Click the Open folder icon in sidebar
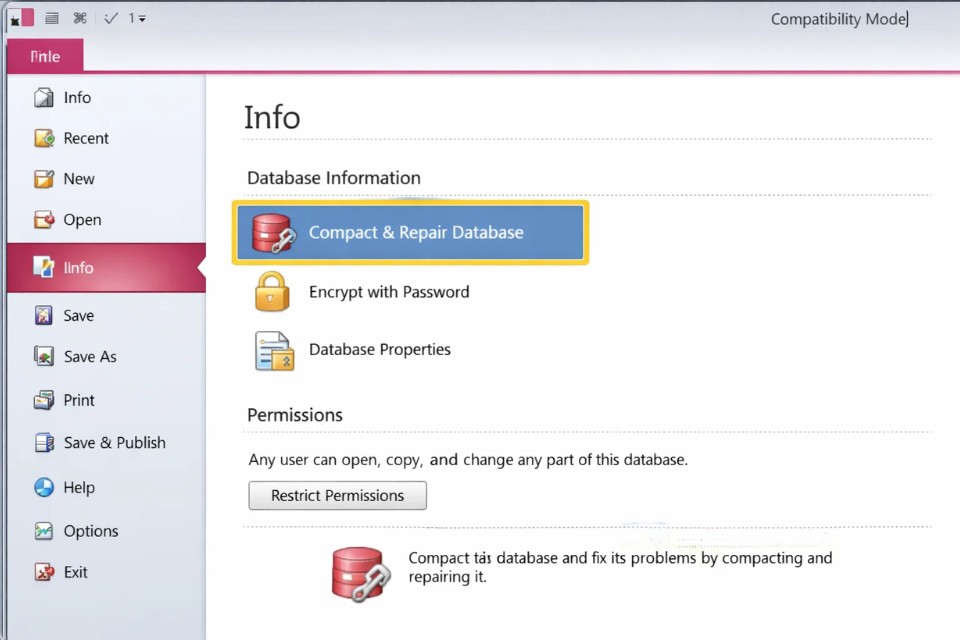Image resolution: width=960 pixels, height=640 pixels. click(x=44, y=220)
